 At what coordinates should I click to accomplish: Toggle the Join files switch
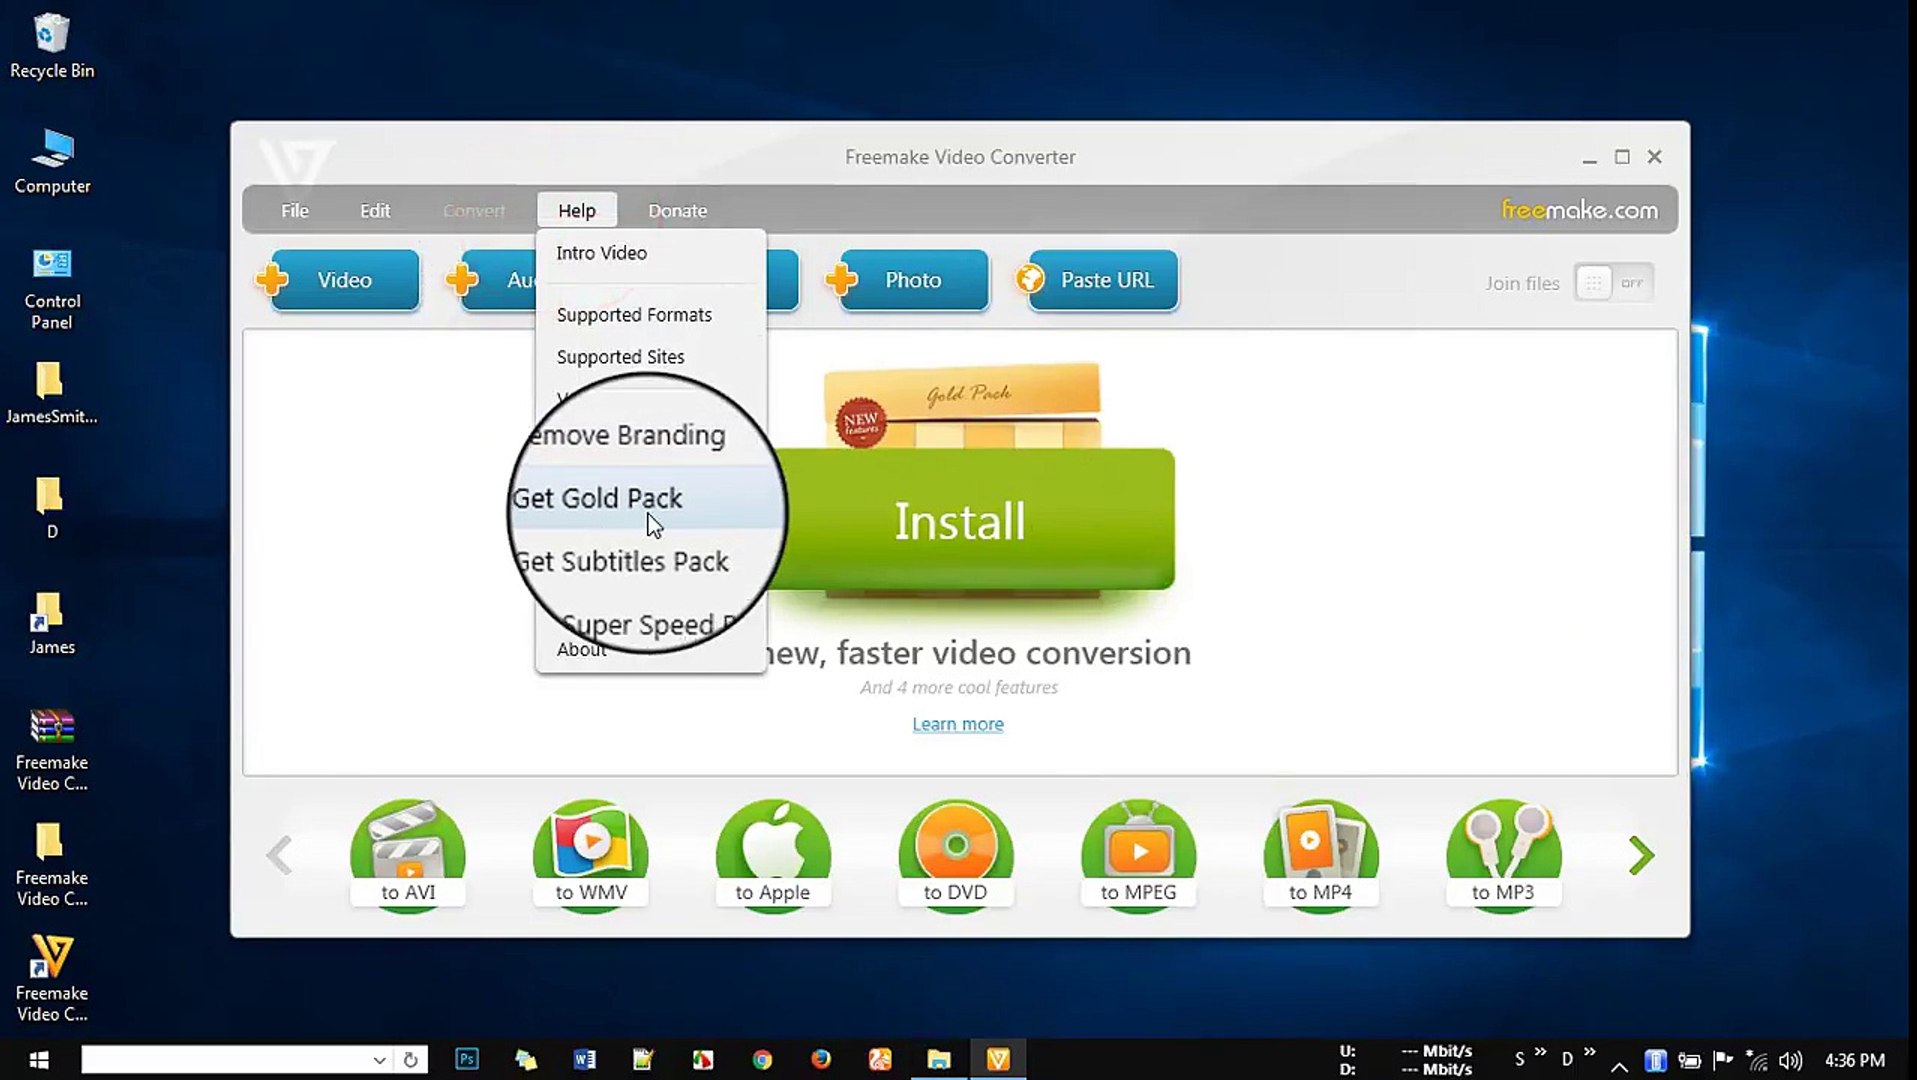click(x=1613, y=283)
